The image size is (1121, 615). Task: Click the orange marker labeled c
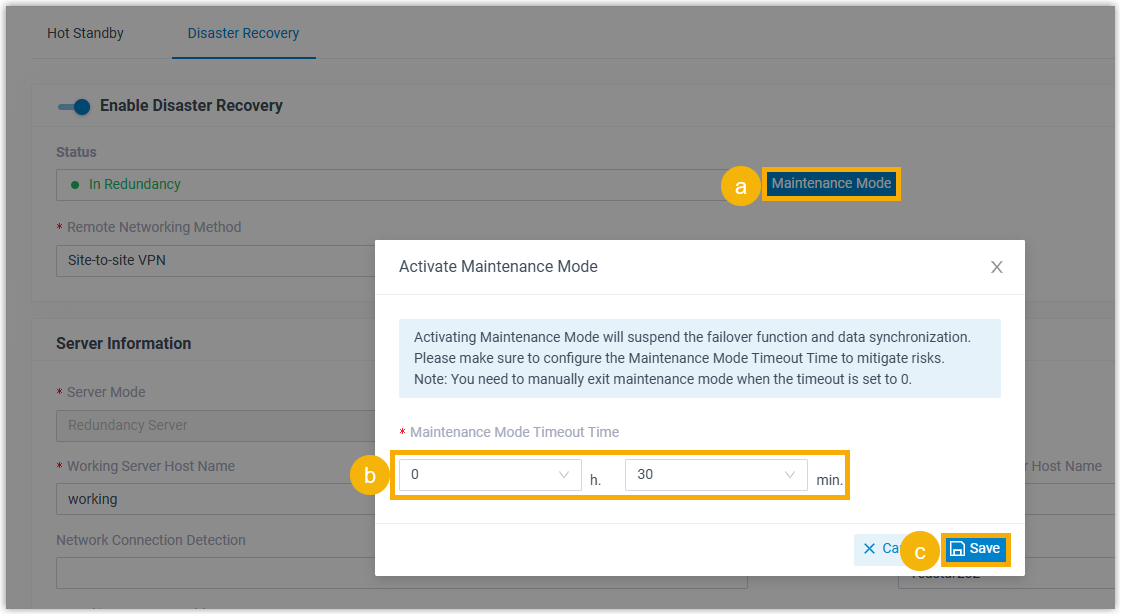coord(920,551)
